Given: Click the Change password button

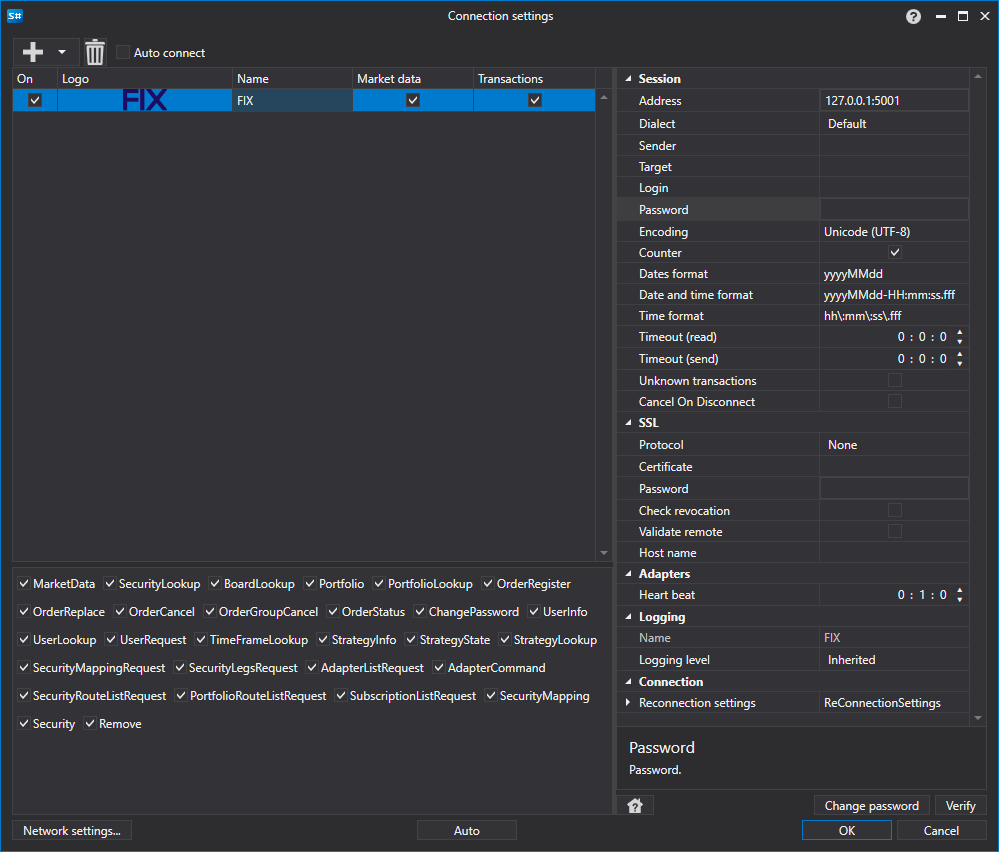Looking at the screenshot, I should coord(872,805).
